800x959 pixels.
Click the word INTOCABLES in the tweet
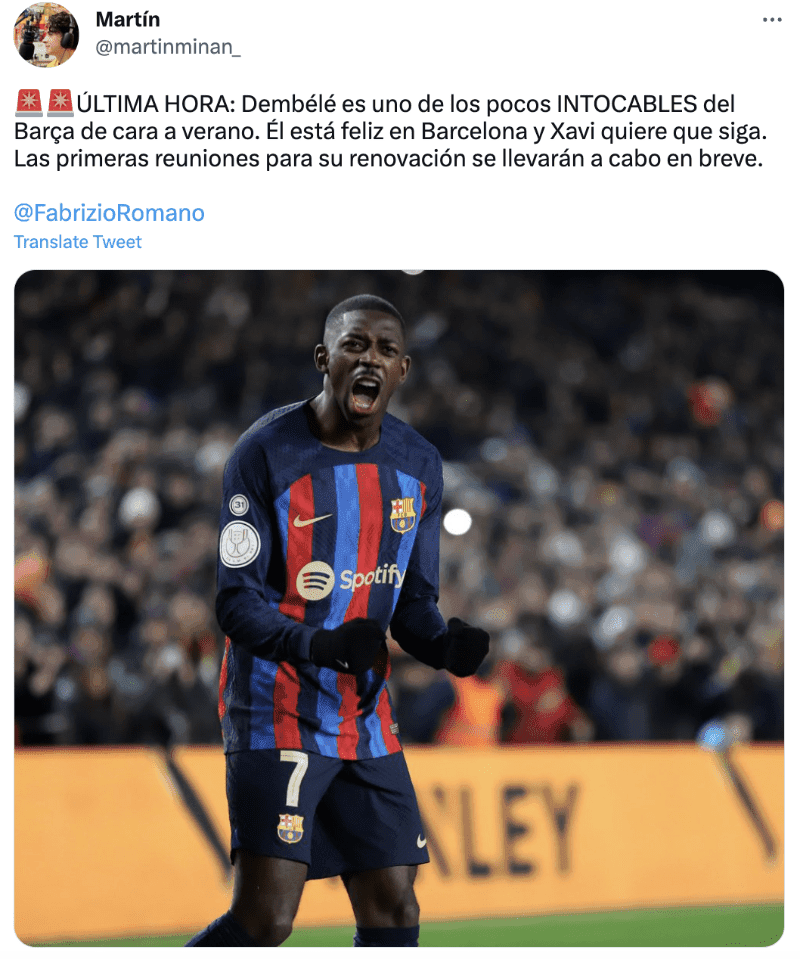tap(626, 104)
